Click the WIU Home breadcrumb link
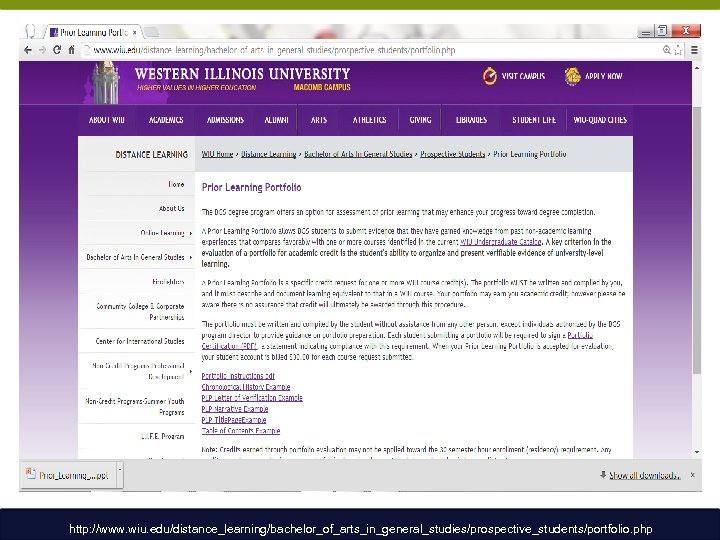 point(217,154)
